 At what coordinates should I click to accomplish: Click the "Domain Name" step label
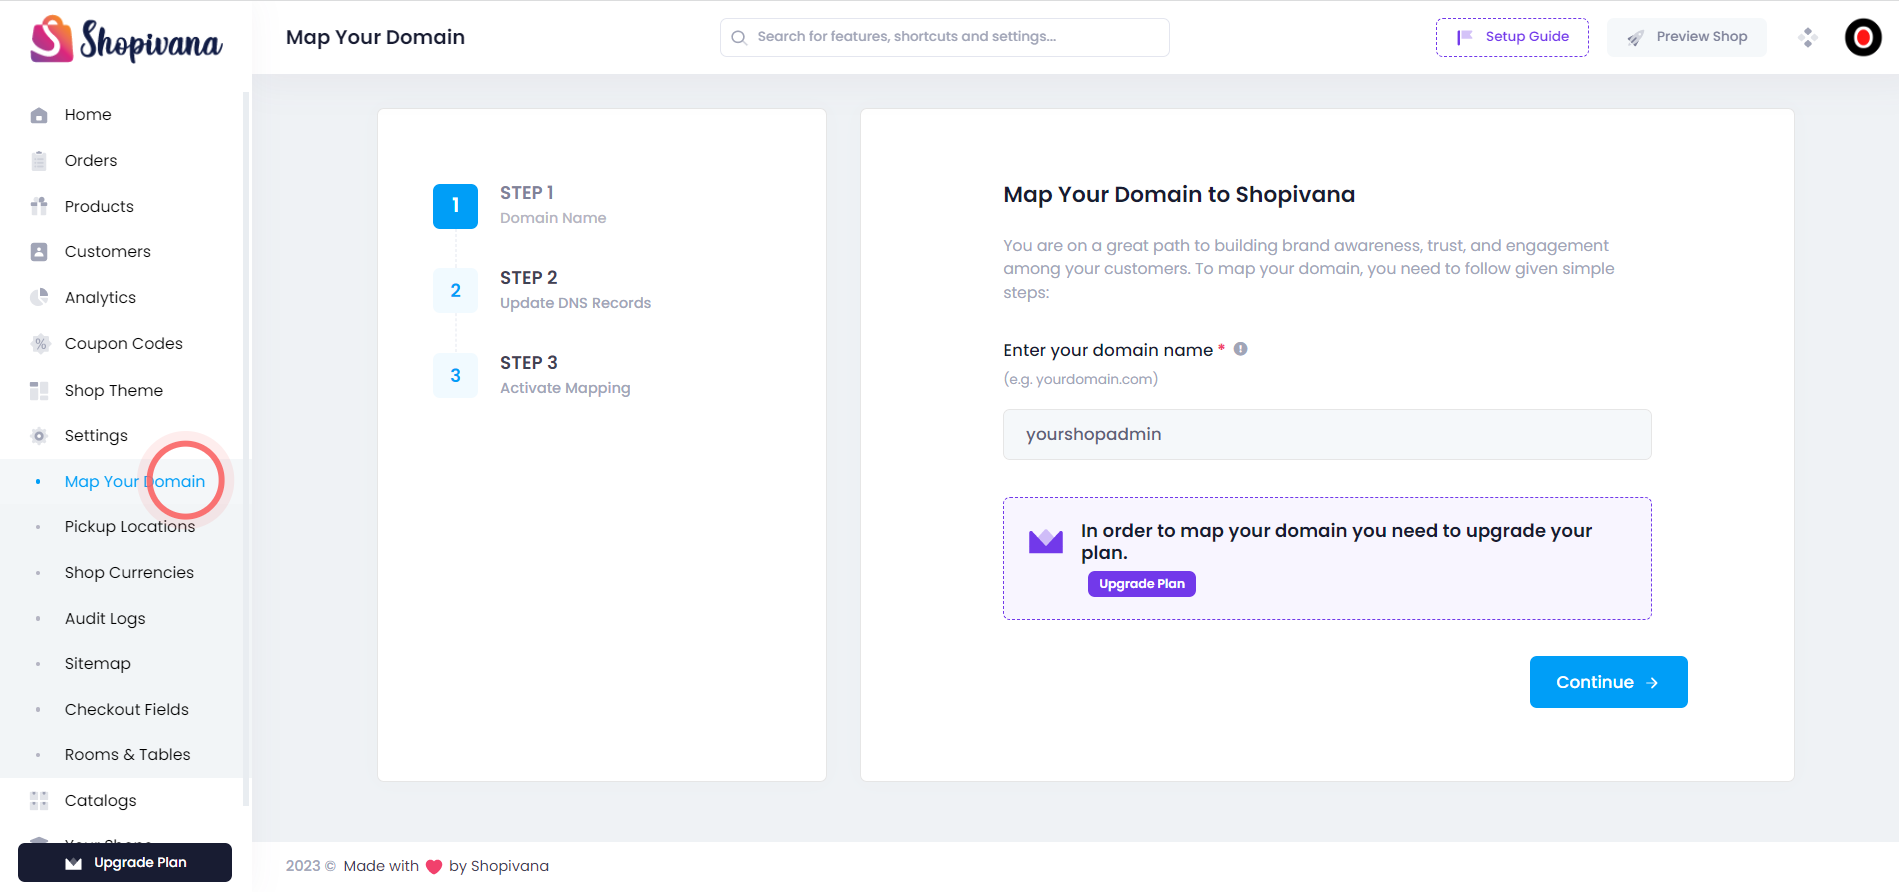pos(553,218)
